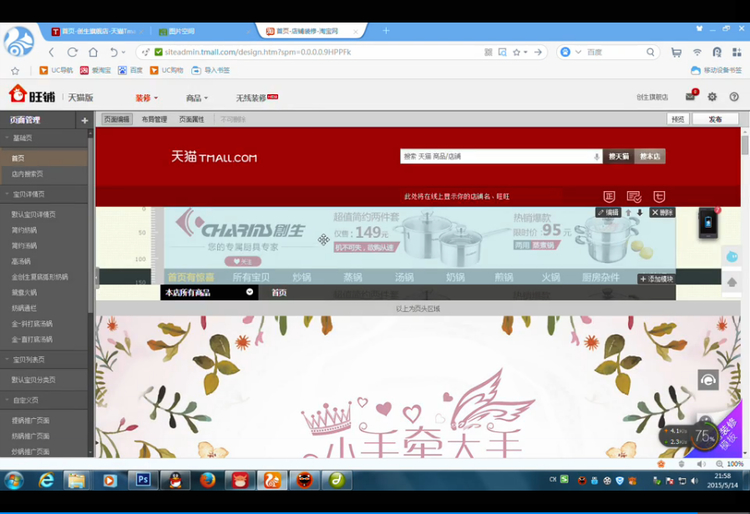
Task: Collapse the 基础页 section
Action: (7, 138)
